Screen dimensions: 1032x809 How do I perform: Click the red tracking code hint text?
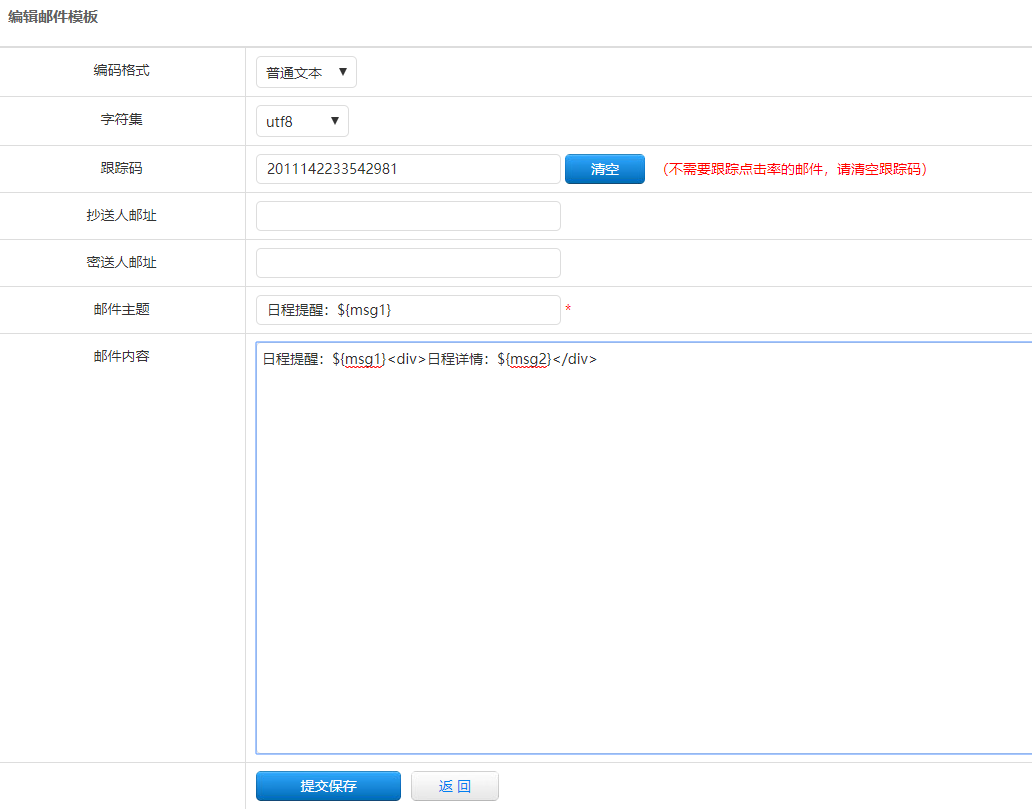pos(795,169)
